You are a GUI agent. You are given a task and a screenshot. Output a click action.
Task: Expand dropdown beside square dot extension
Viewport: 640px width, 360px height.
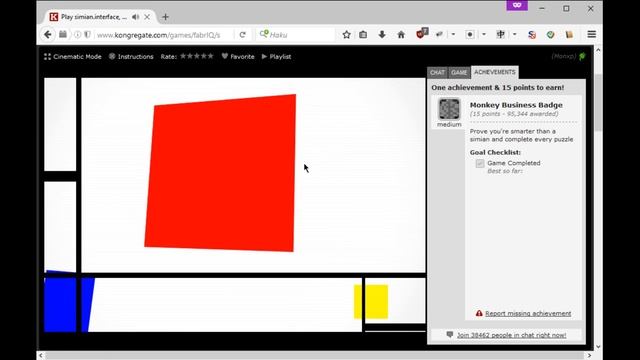(484, 35)
